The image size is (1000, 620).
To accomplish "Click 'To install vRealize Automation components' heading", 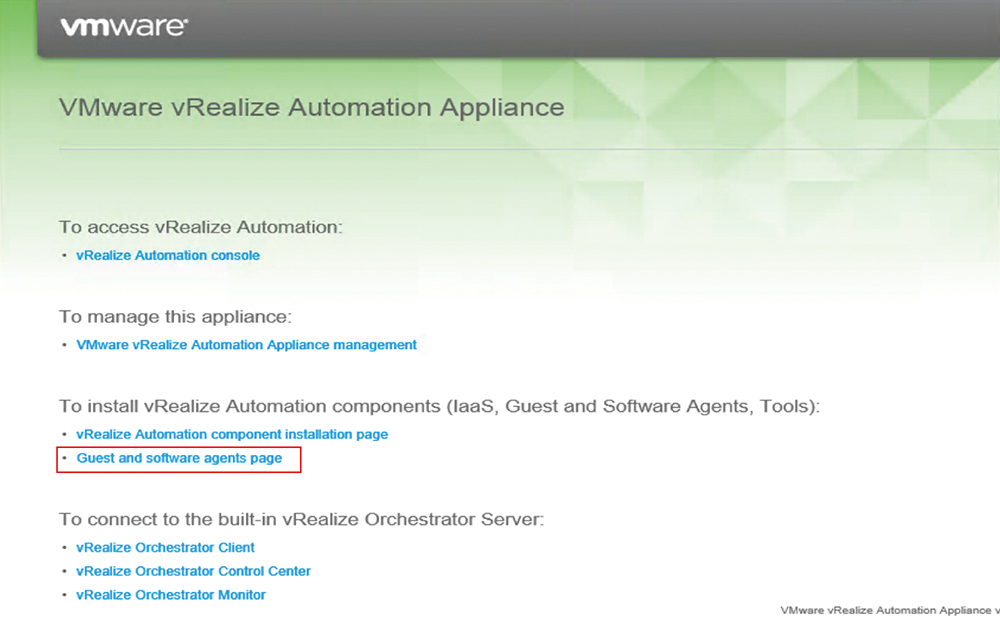I will [439, 406].
